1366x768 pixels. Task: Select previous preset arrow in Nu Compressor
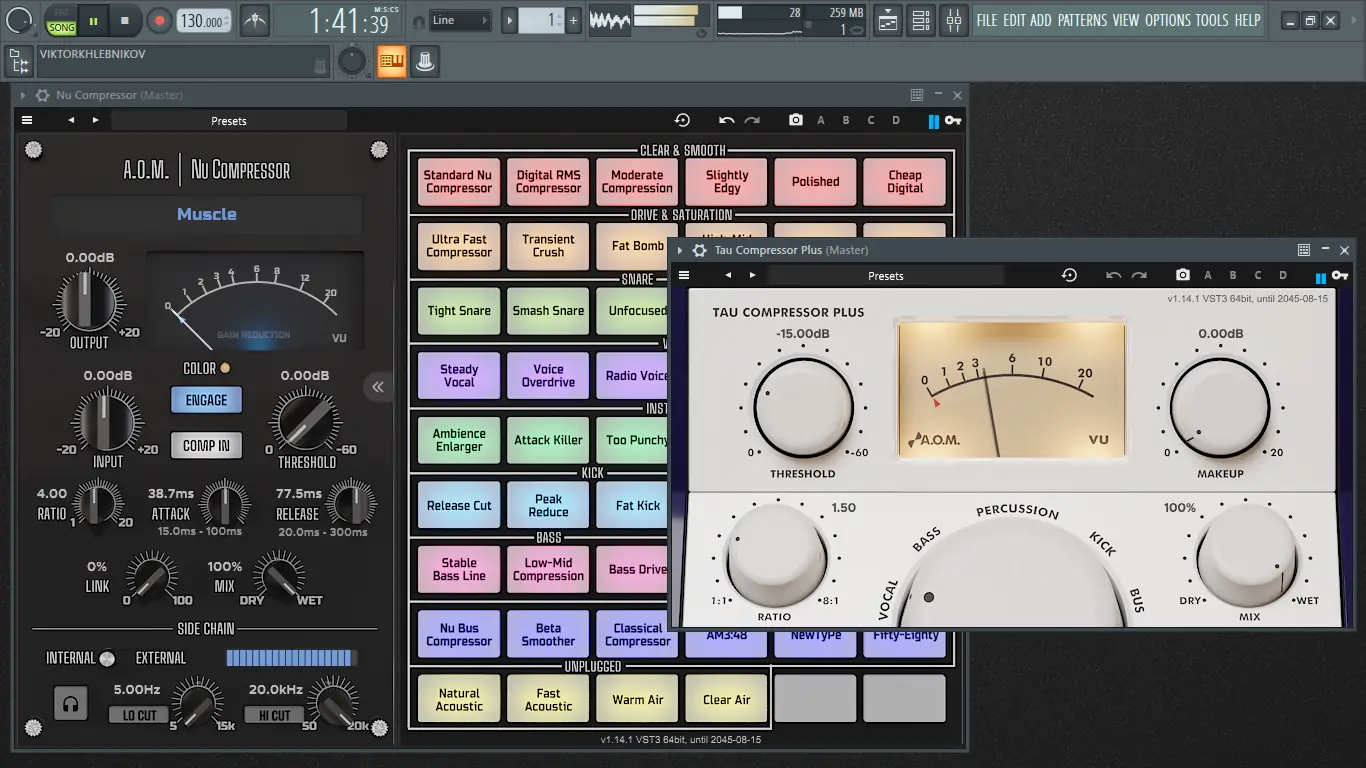pyautogui.click(x=71, y=120)
